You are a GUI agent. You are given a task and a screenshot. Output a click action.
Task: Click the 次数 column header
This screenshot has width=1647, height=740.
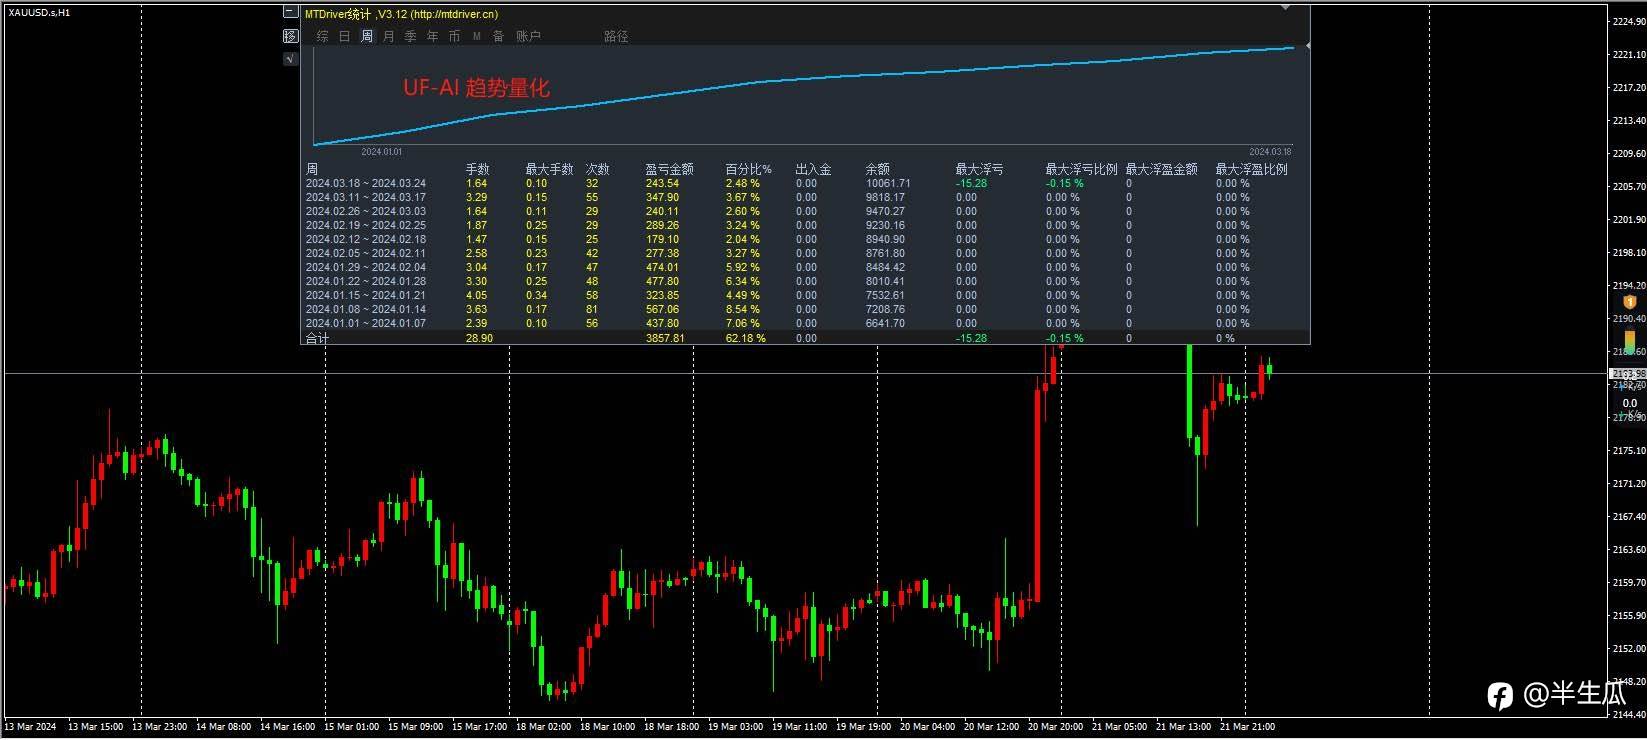(x=597, y=169)
